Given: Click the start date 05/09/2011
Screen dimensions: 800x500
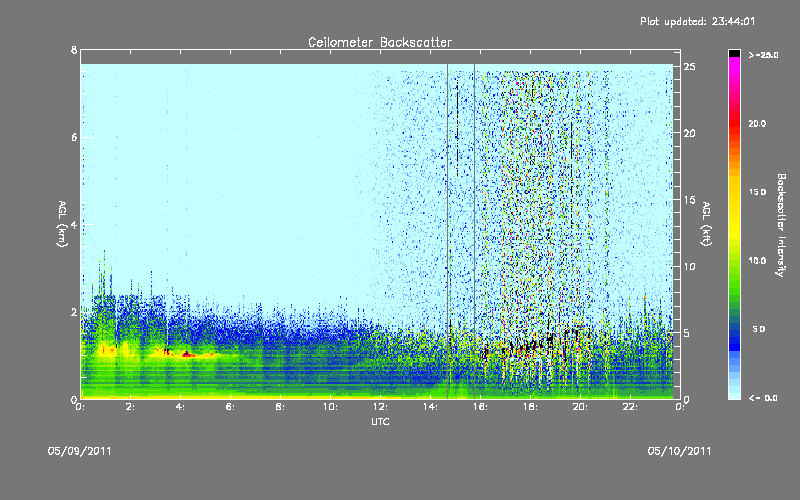Looking at the screenshot, I should pos(80,452).
